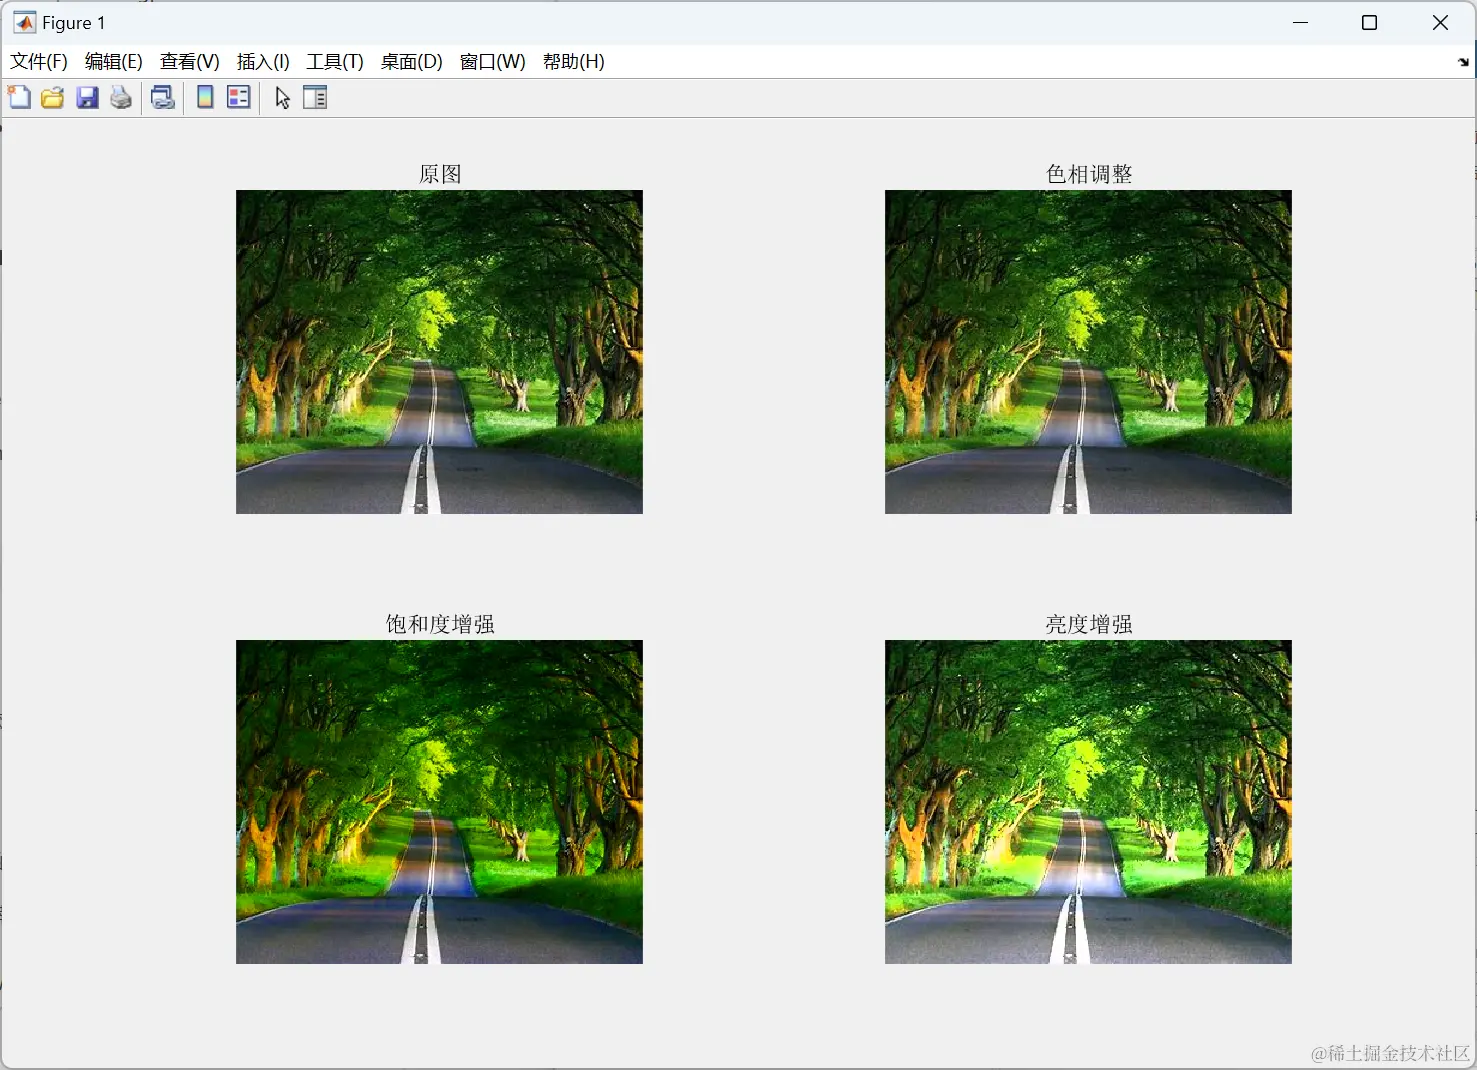
Task: Insert a legend from the toolbar
Action: click(239, 97)
